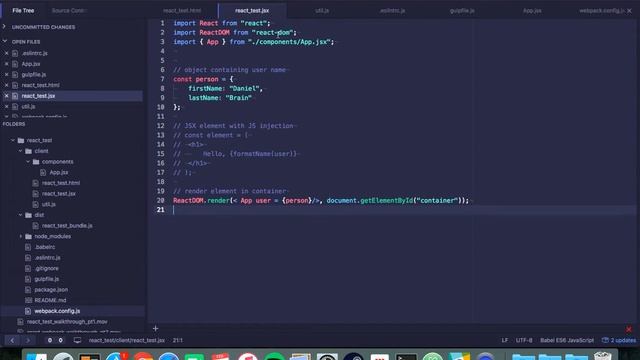Image resolution: width=640 pixels, height=360 pixels.
Task: Open react_test.html under the client folder
Action: click(x=61, y=183)
